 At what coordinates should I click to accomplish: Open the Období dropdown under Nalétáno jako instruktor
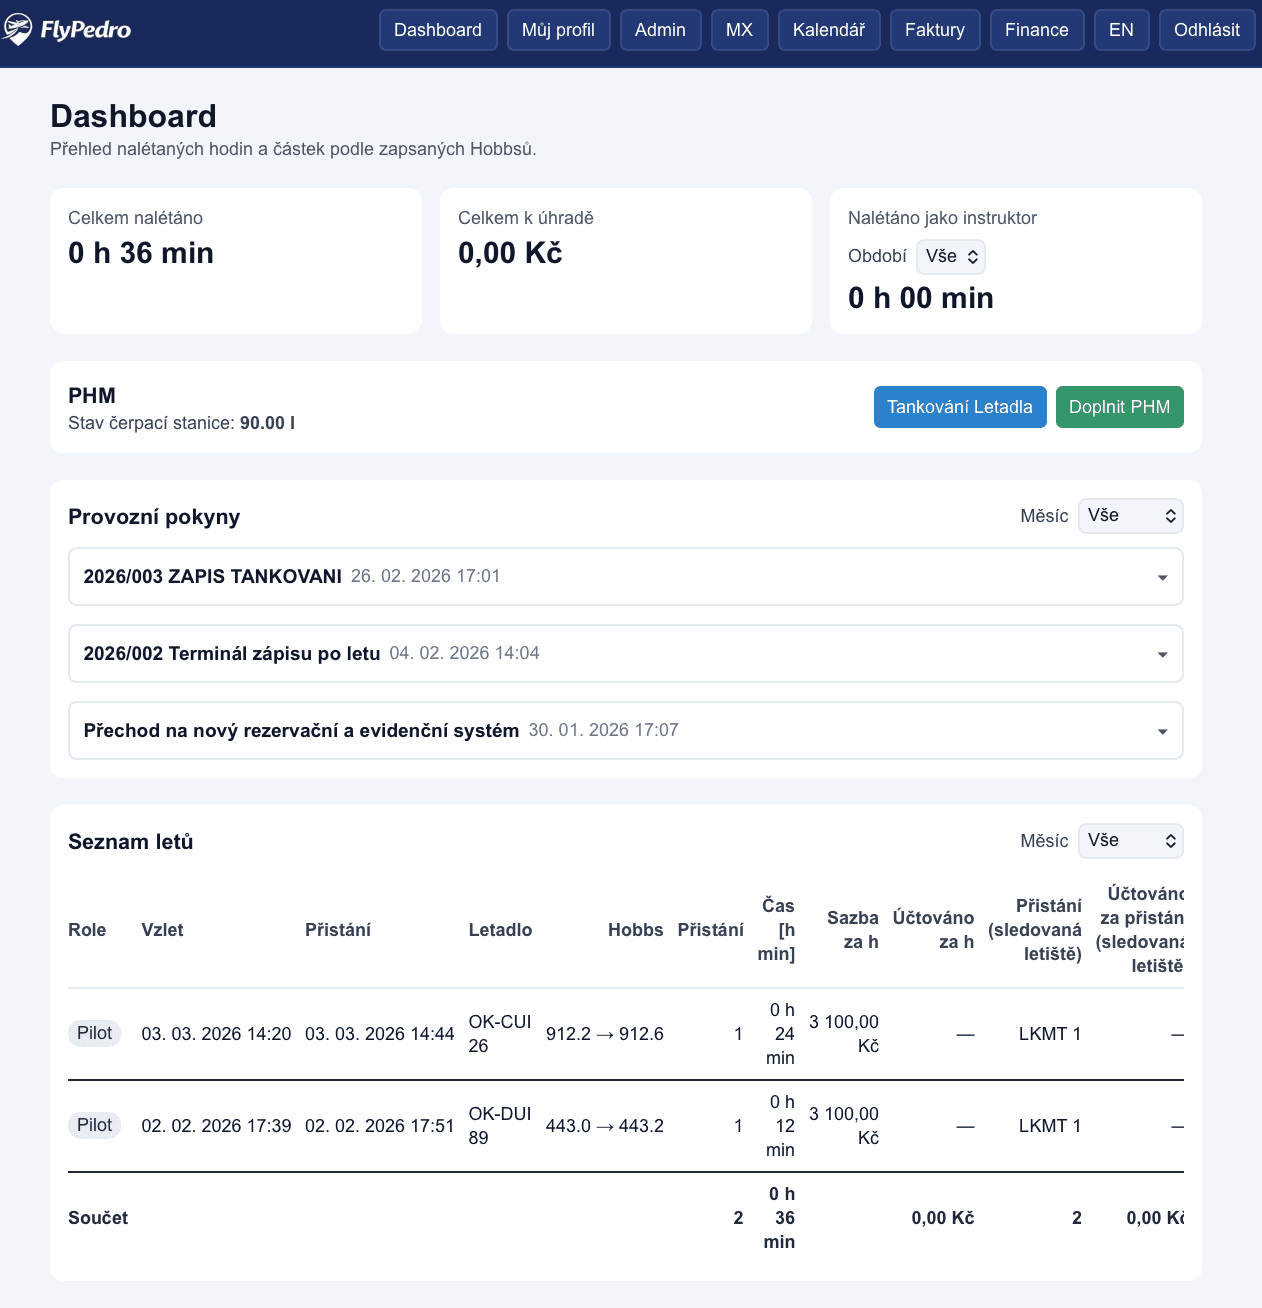(949, 257)
